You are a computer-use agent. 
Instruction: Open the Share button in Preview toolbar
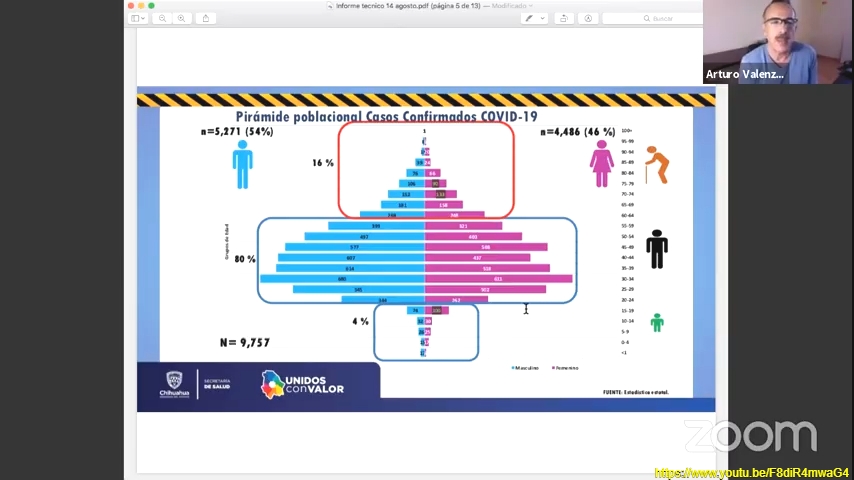click(x=206, y=18)
